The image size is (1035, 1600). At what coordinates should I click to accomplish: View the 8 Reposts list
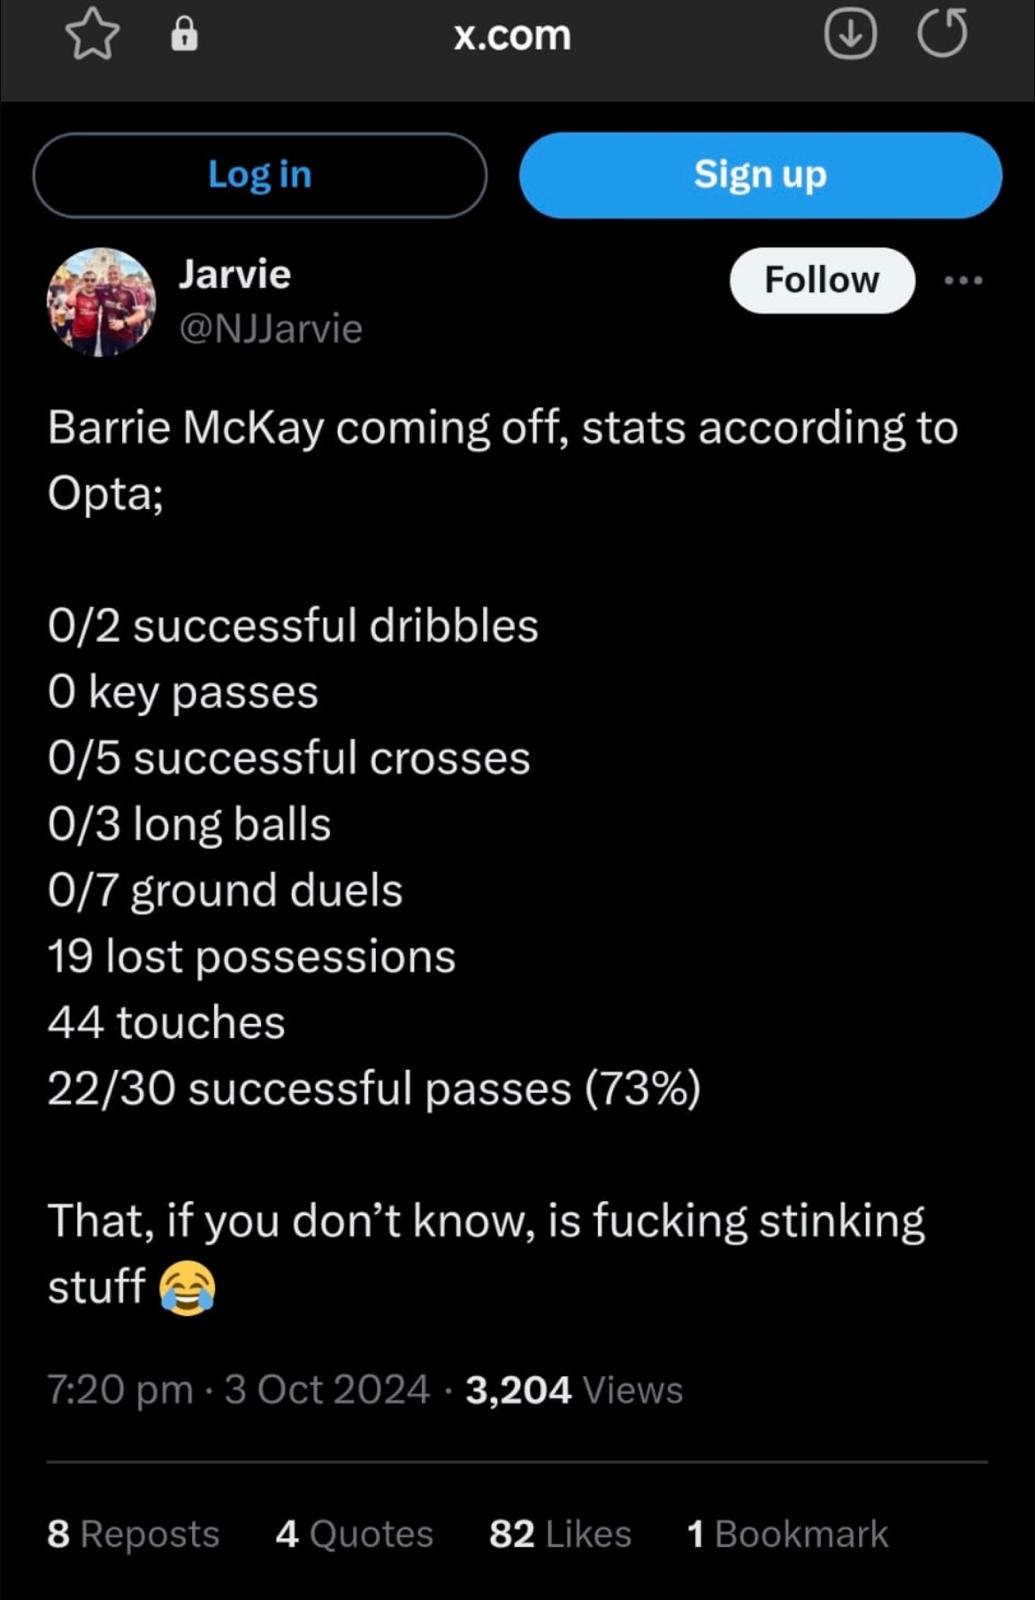coord(133,1534)
